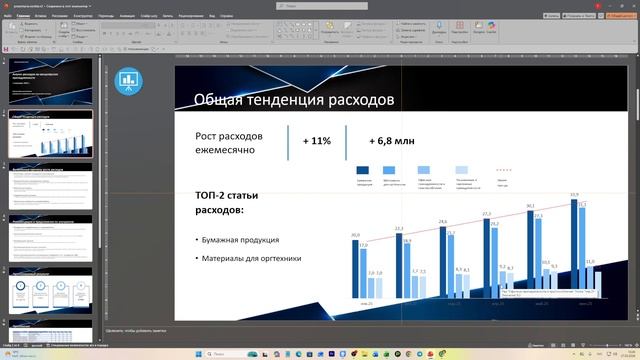Screen dimensions: 640x360
Task: Select slide 1 thumbnail in the slide panel
Action: [51, 81]
